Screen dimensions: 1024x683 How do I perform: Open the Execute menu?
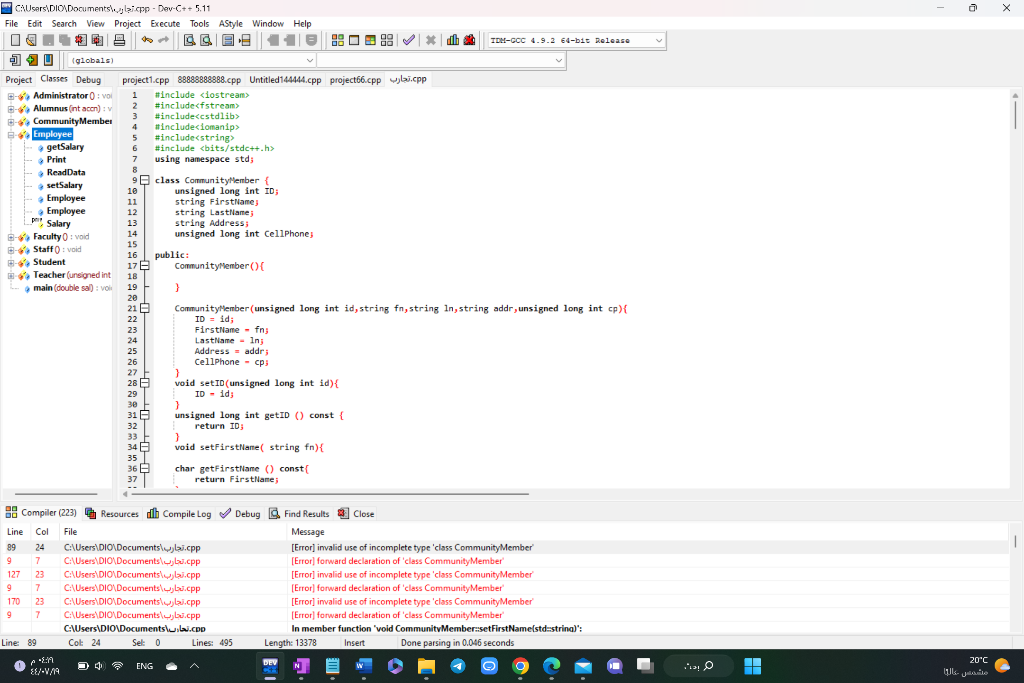coord(165,23)
